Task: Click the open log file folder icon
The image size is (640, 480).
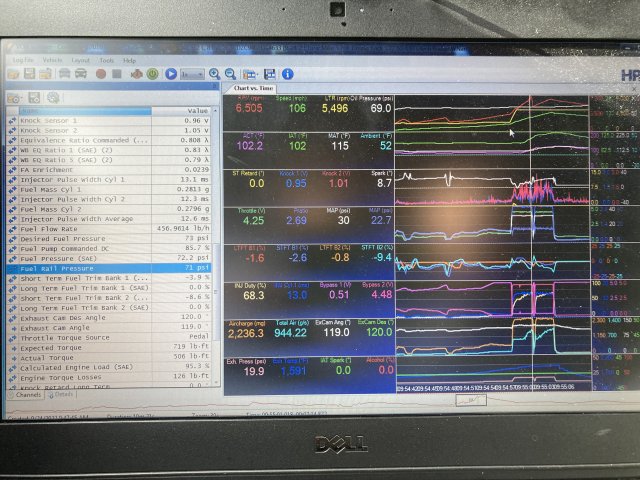Action: 15,74
